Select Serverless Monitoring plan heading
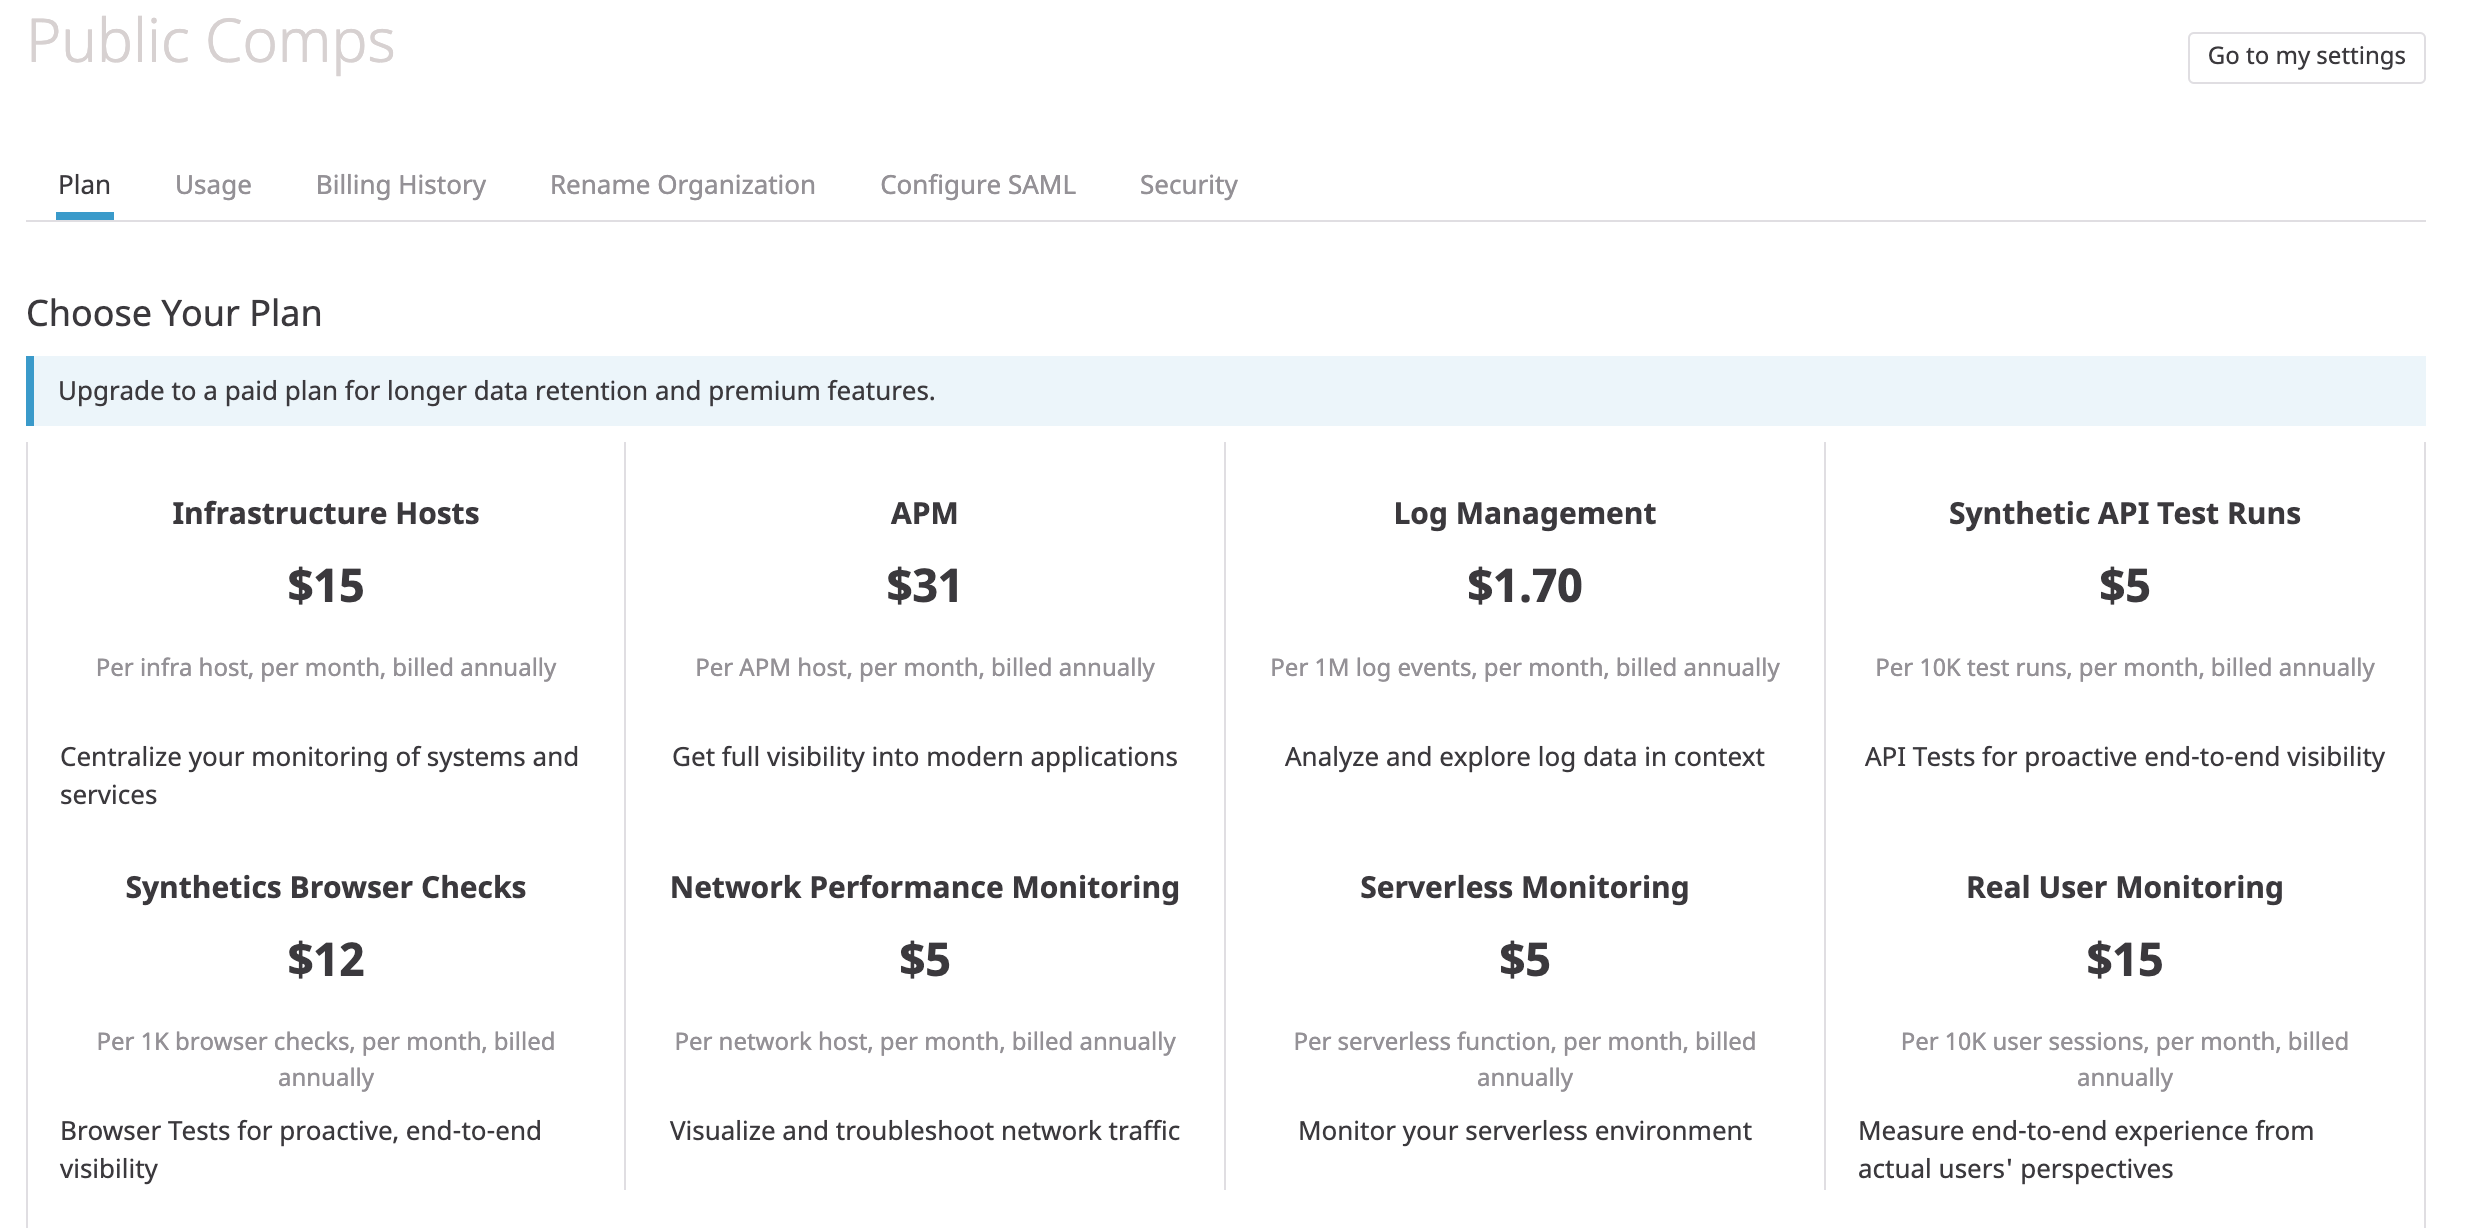Viewport: 2478px width, 1228px height. (x=1524, y=887)
